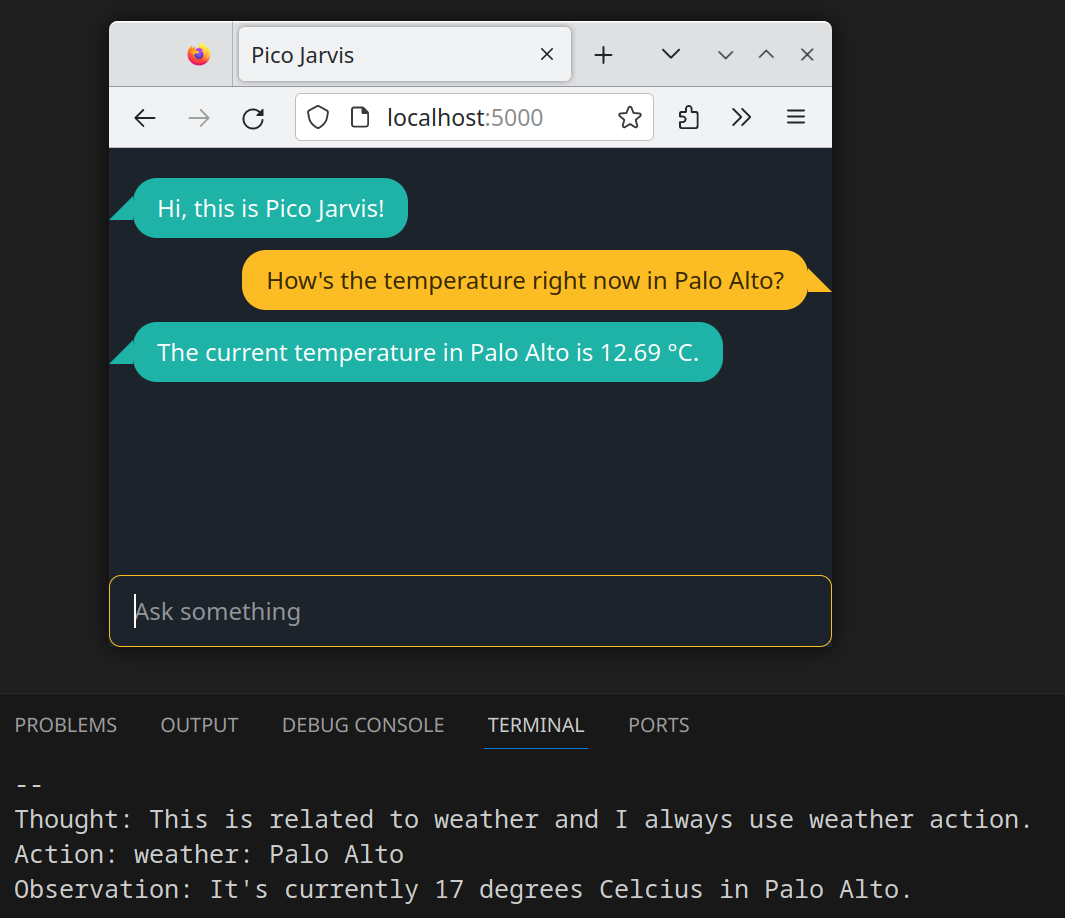Click the Action: weather: Palo Alto line
1065x918 pixels.
coord(209,854)
